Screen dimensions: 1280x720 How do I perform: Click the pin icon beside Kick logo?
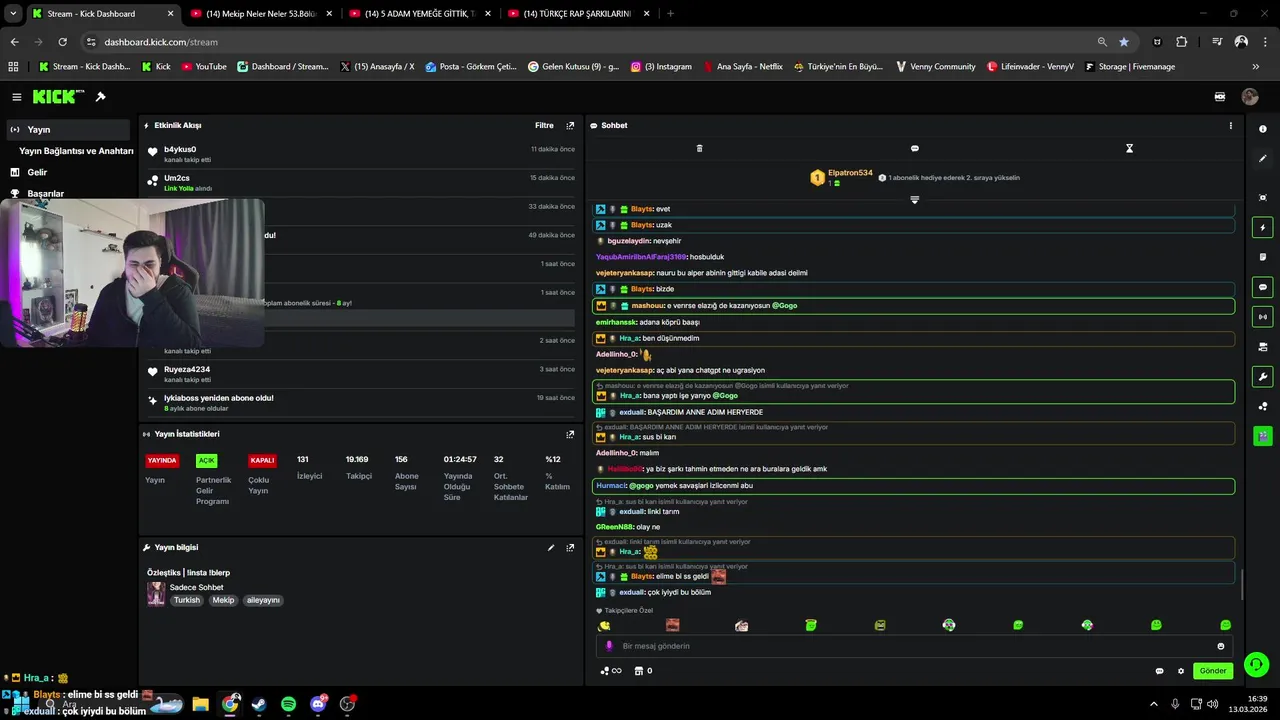click(101, 97)
